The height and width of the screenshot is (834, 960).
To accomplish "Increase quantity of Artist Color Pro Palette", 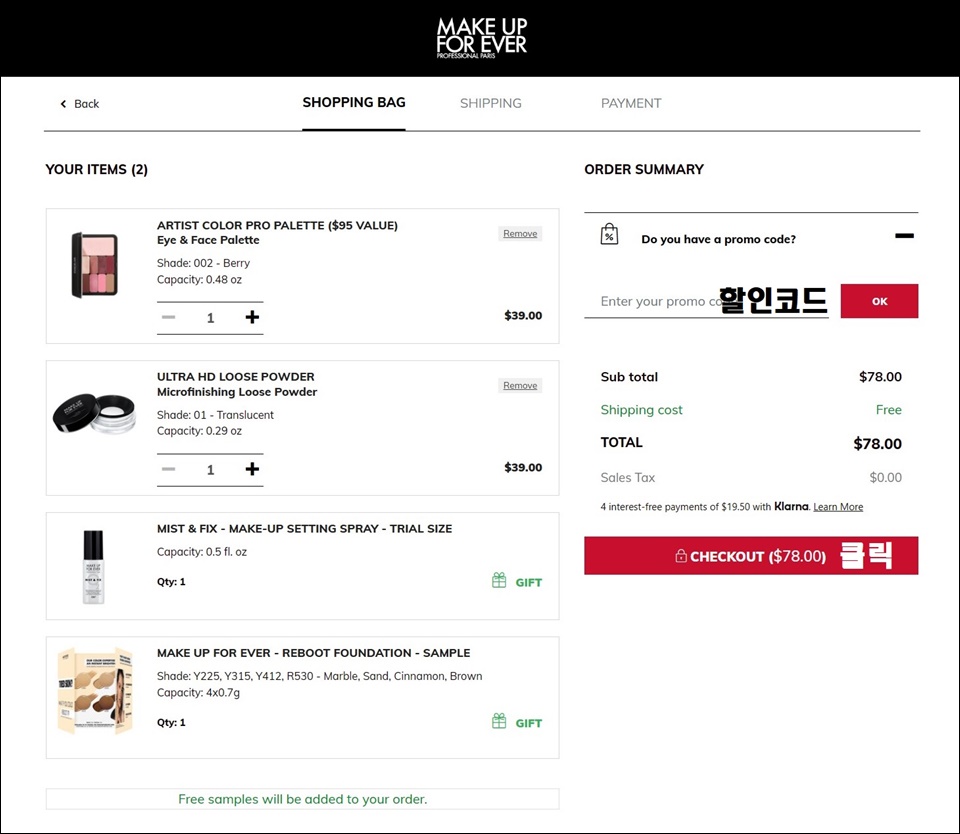I will click(x=252, y=318).
